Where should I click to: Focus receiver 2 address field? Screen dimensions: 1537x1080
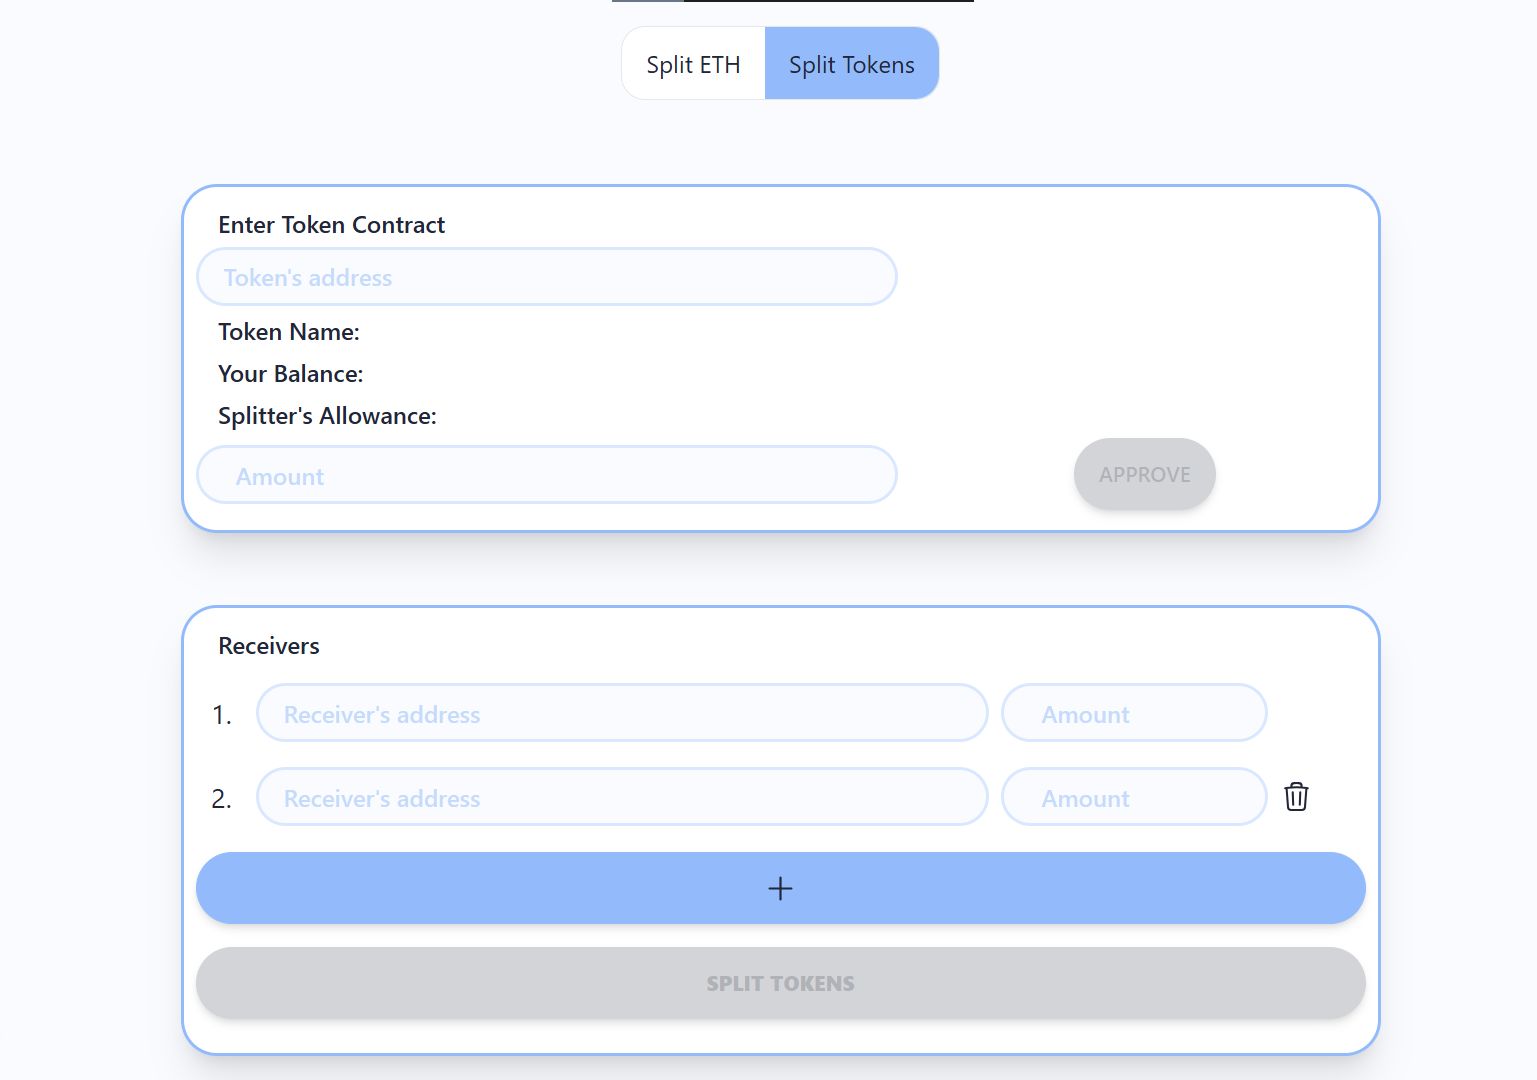[622, 797]
